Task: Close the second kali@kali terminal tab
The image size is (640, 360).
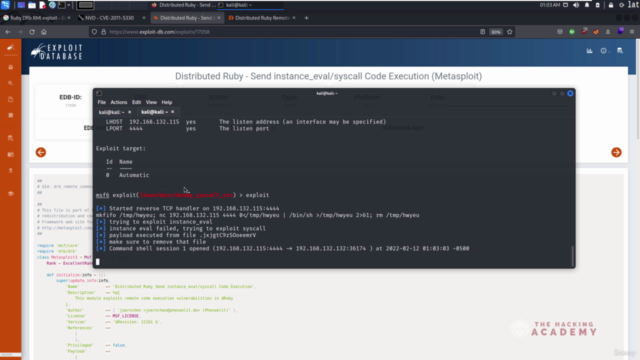Action: tap(173, 112)
